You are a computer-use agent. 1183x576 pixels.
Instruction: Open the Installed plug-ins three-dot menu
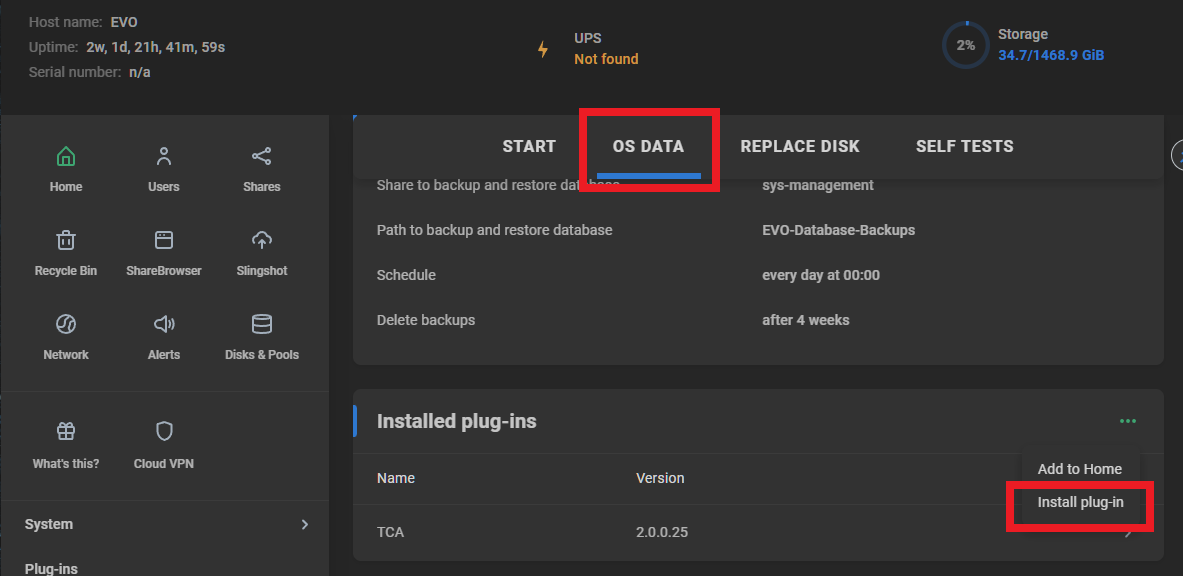pyautogui.click(x=1127, y=421)
